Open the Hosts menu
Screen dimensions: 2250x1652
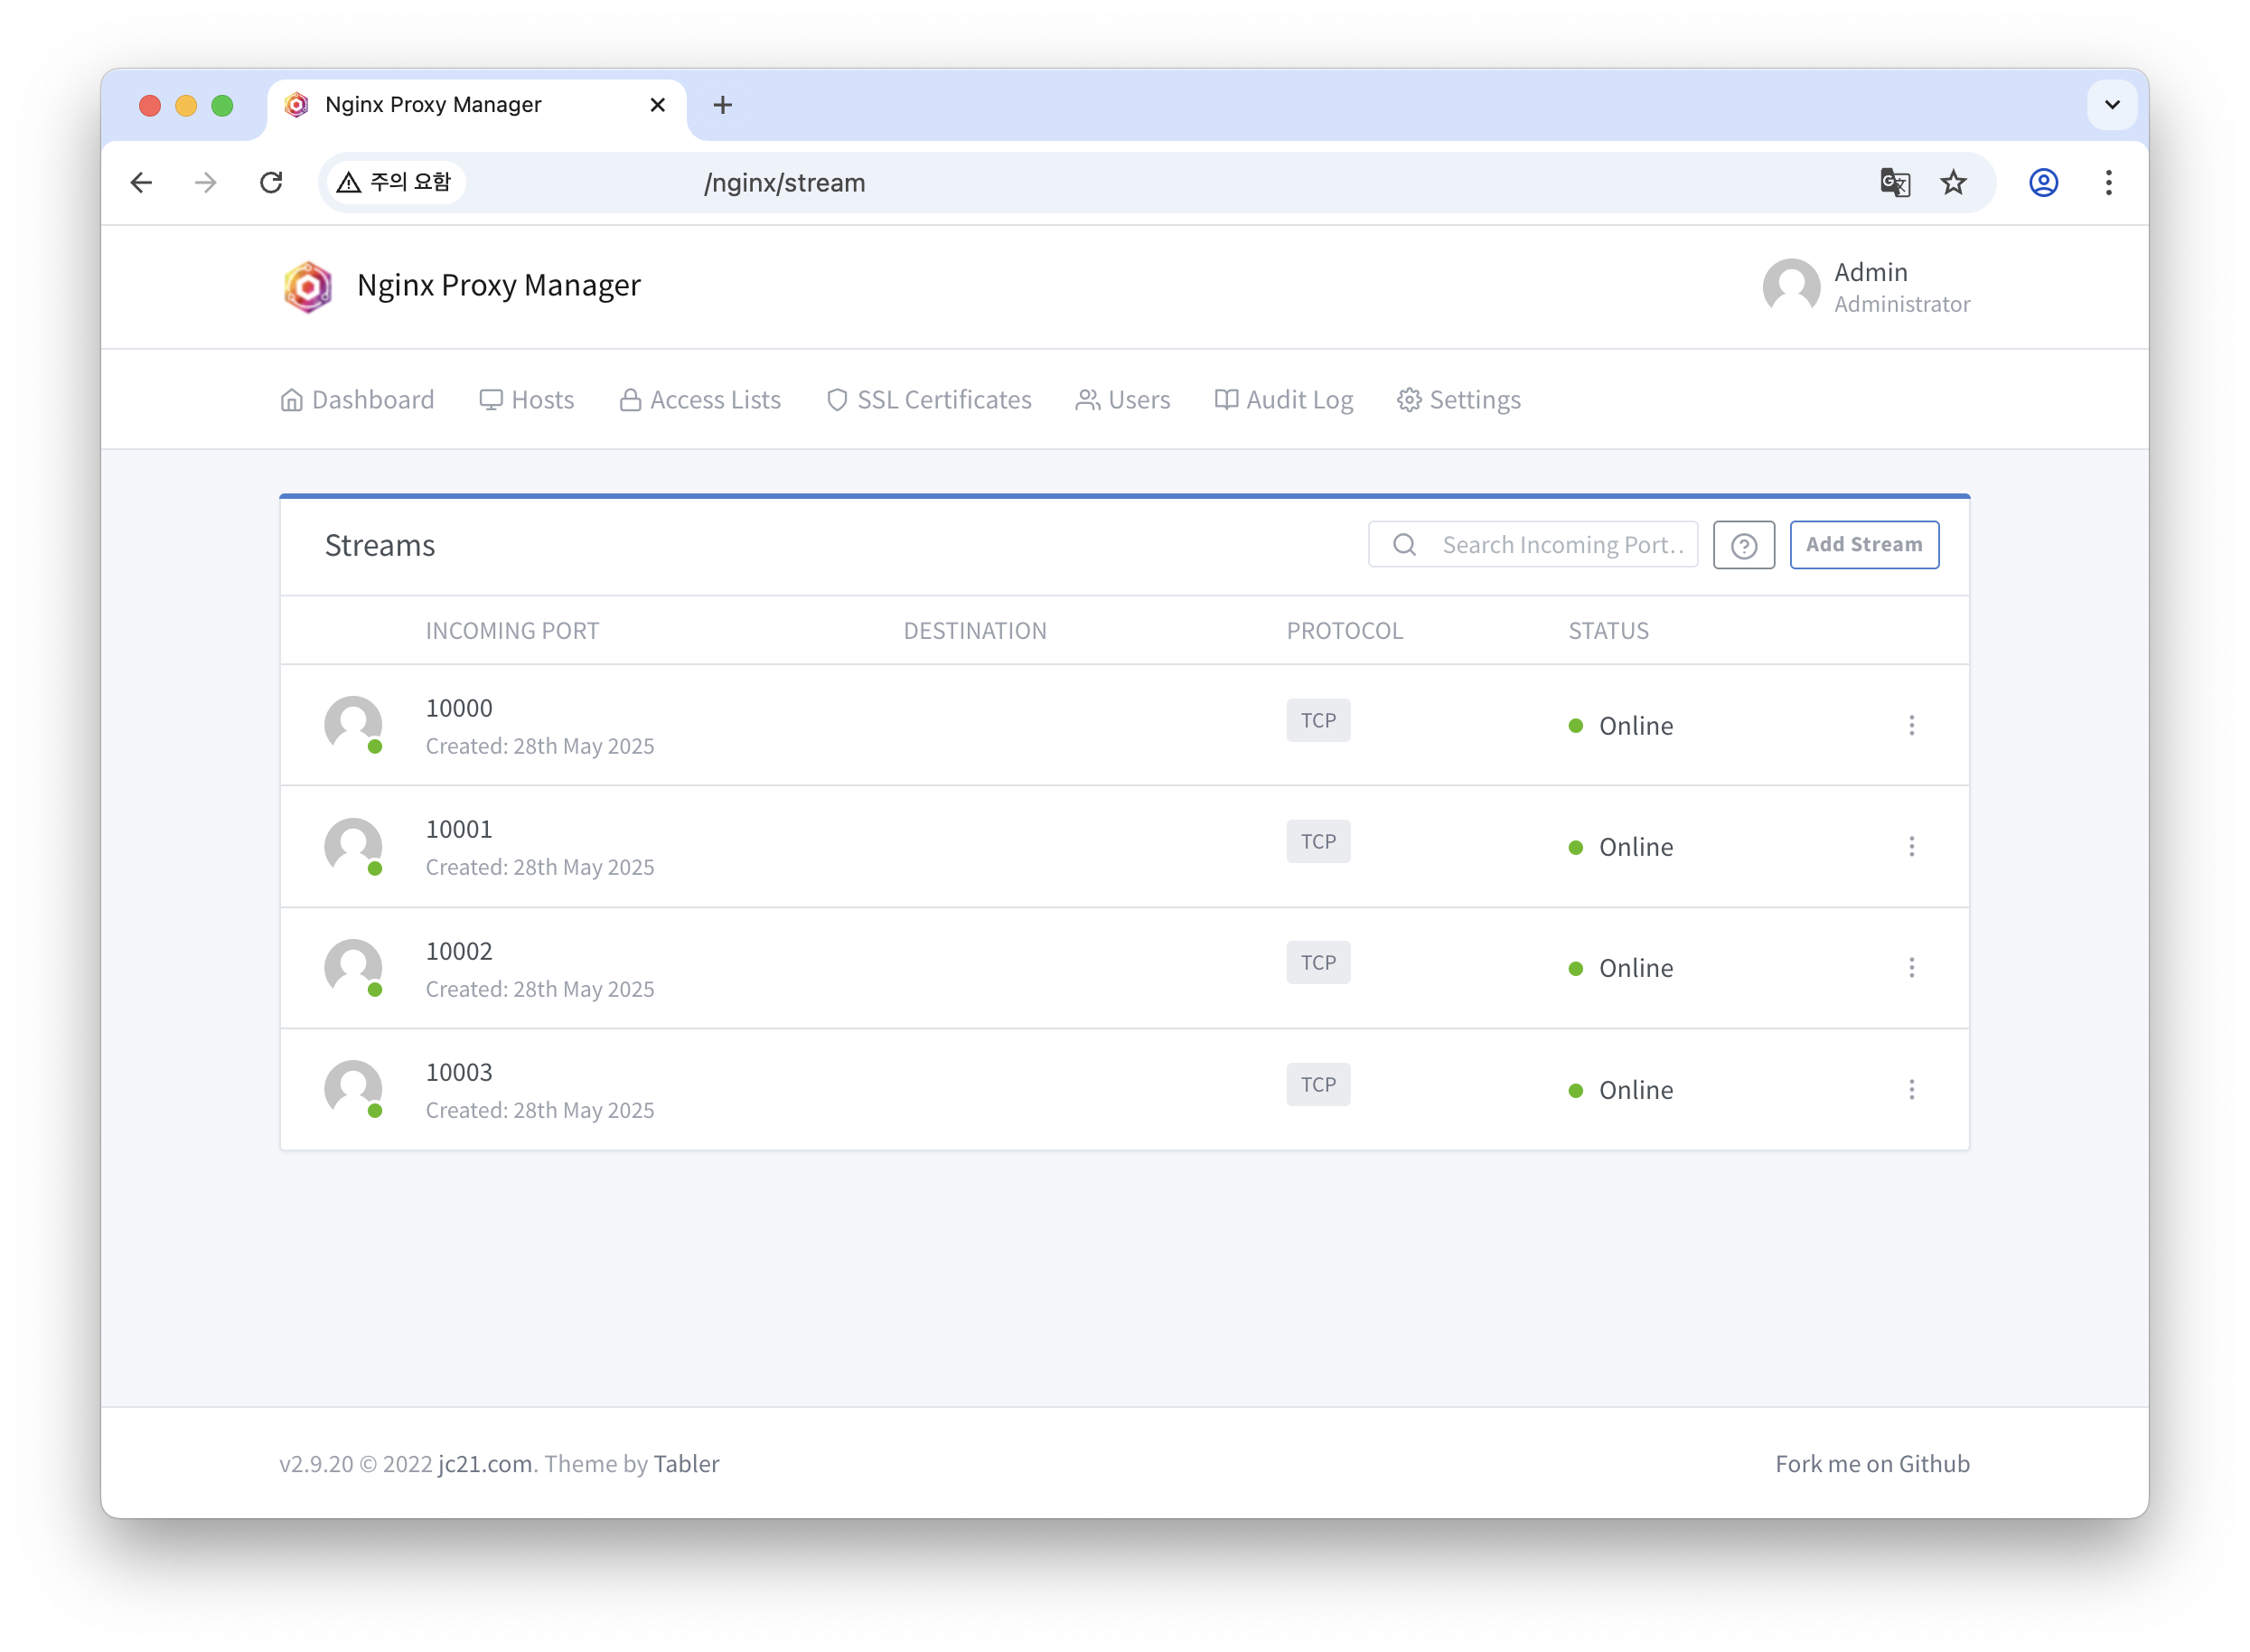[527, 400]
